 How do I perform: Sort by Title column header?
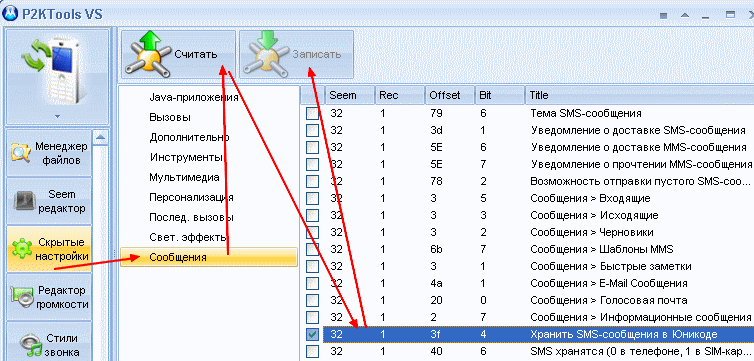(639, 96)
